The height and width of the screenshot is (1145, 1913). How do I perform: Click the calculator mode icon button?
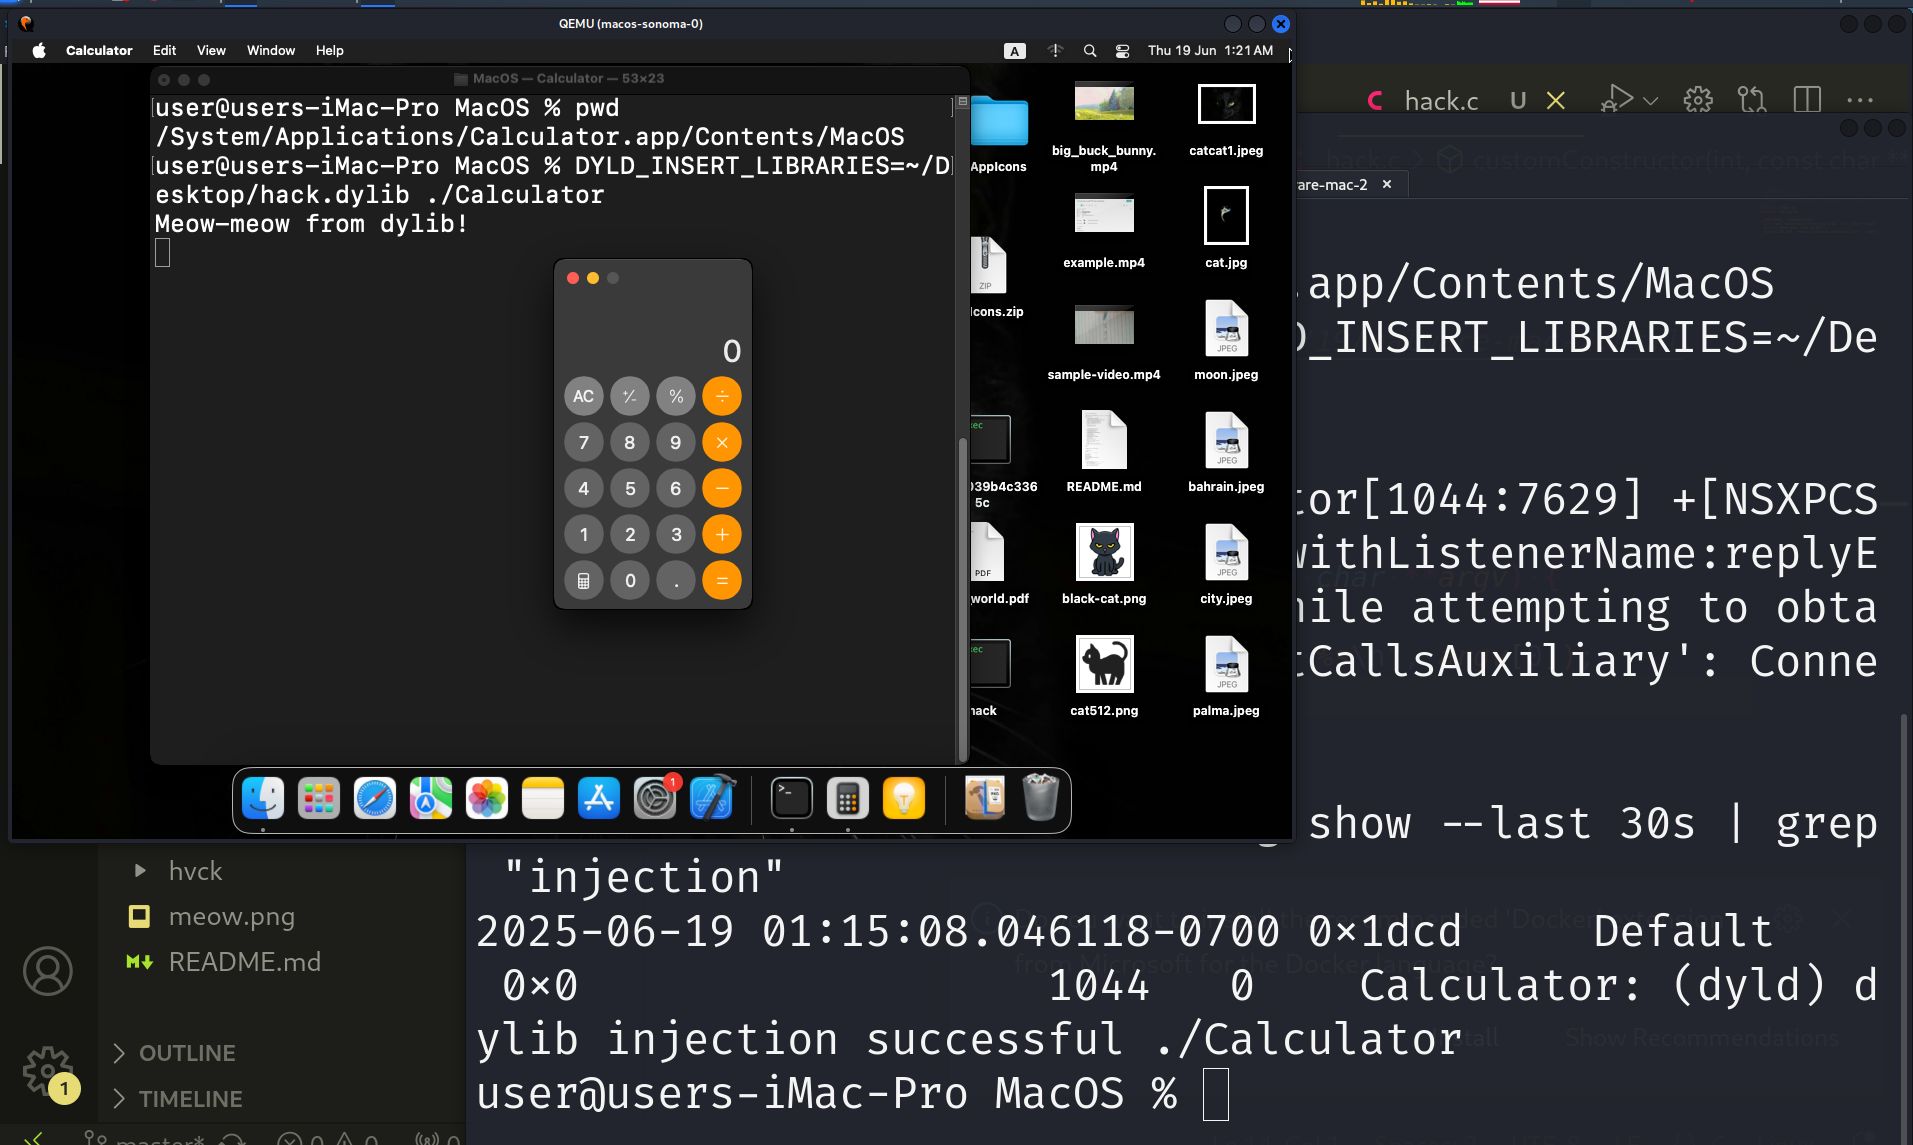pos(584,580)
